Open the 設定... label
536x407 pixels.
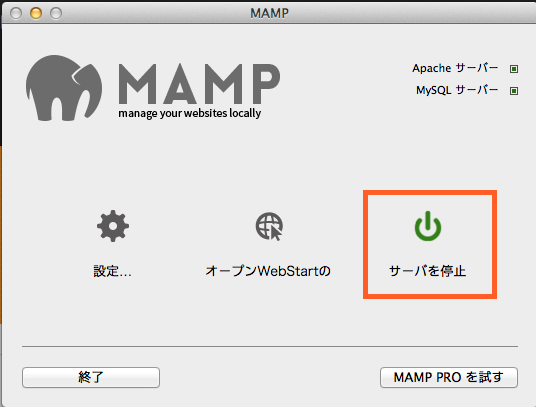click(x=112, y=271)
